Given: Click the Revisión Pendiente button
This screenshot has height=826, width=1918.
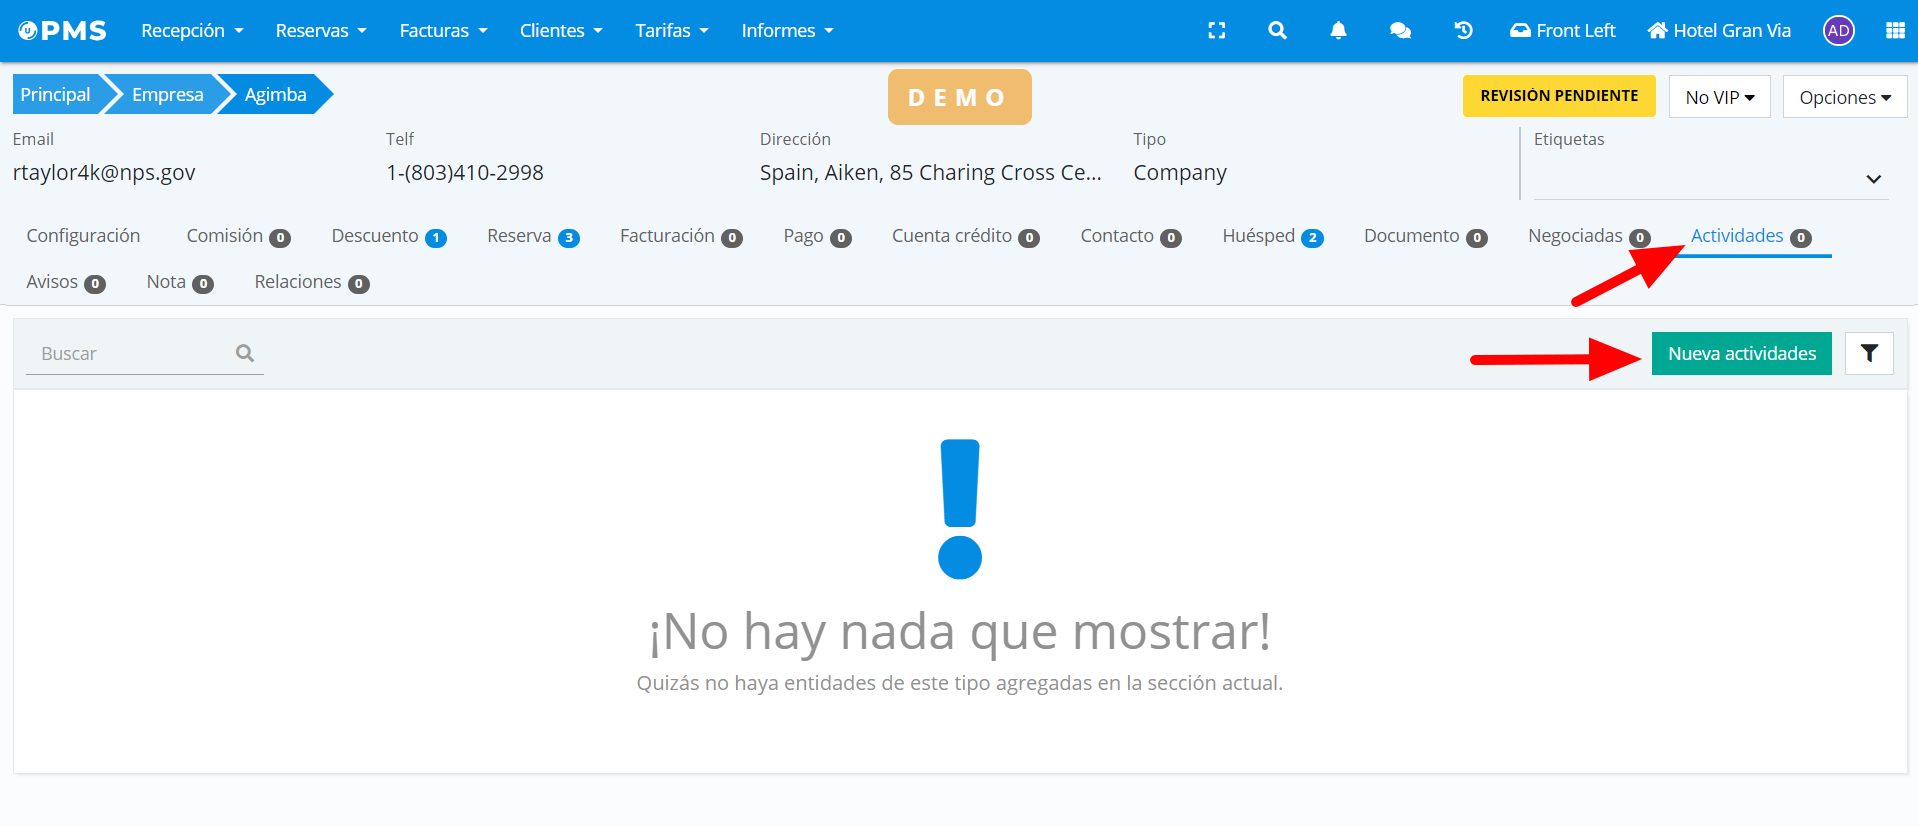Looking at the screenshot, I should [1558, 96].
